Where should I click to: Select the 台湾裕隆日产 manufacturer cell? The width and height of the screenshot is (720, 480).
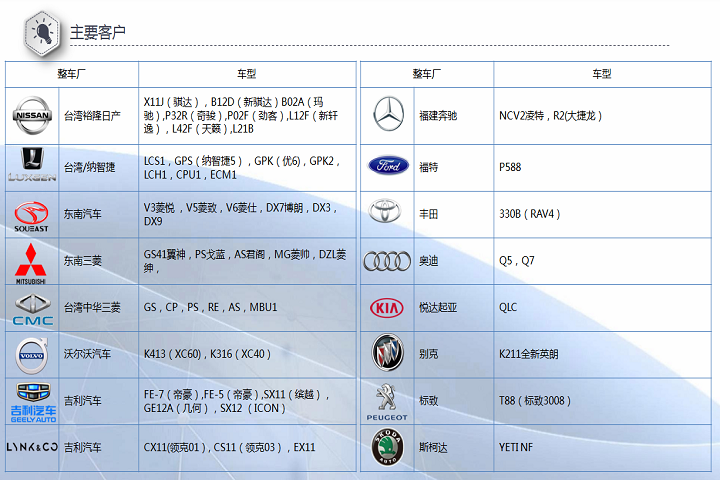click(x=92, y=116)
